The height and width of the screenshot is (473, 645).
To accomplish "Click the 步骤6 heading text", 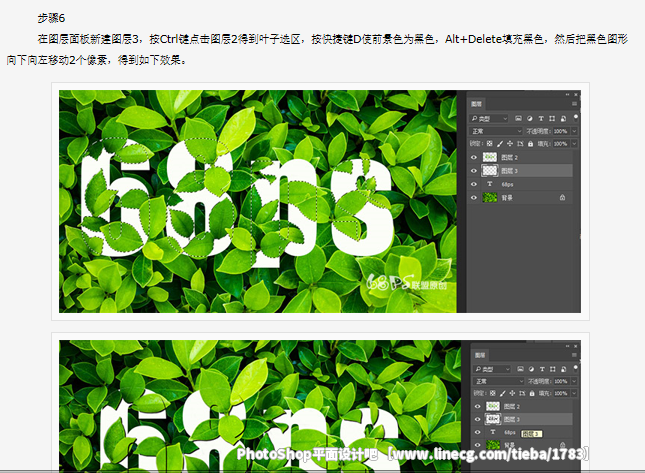I will tap(51, 18).
